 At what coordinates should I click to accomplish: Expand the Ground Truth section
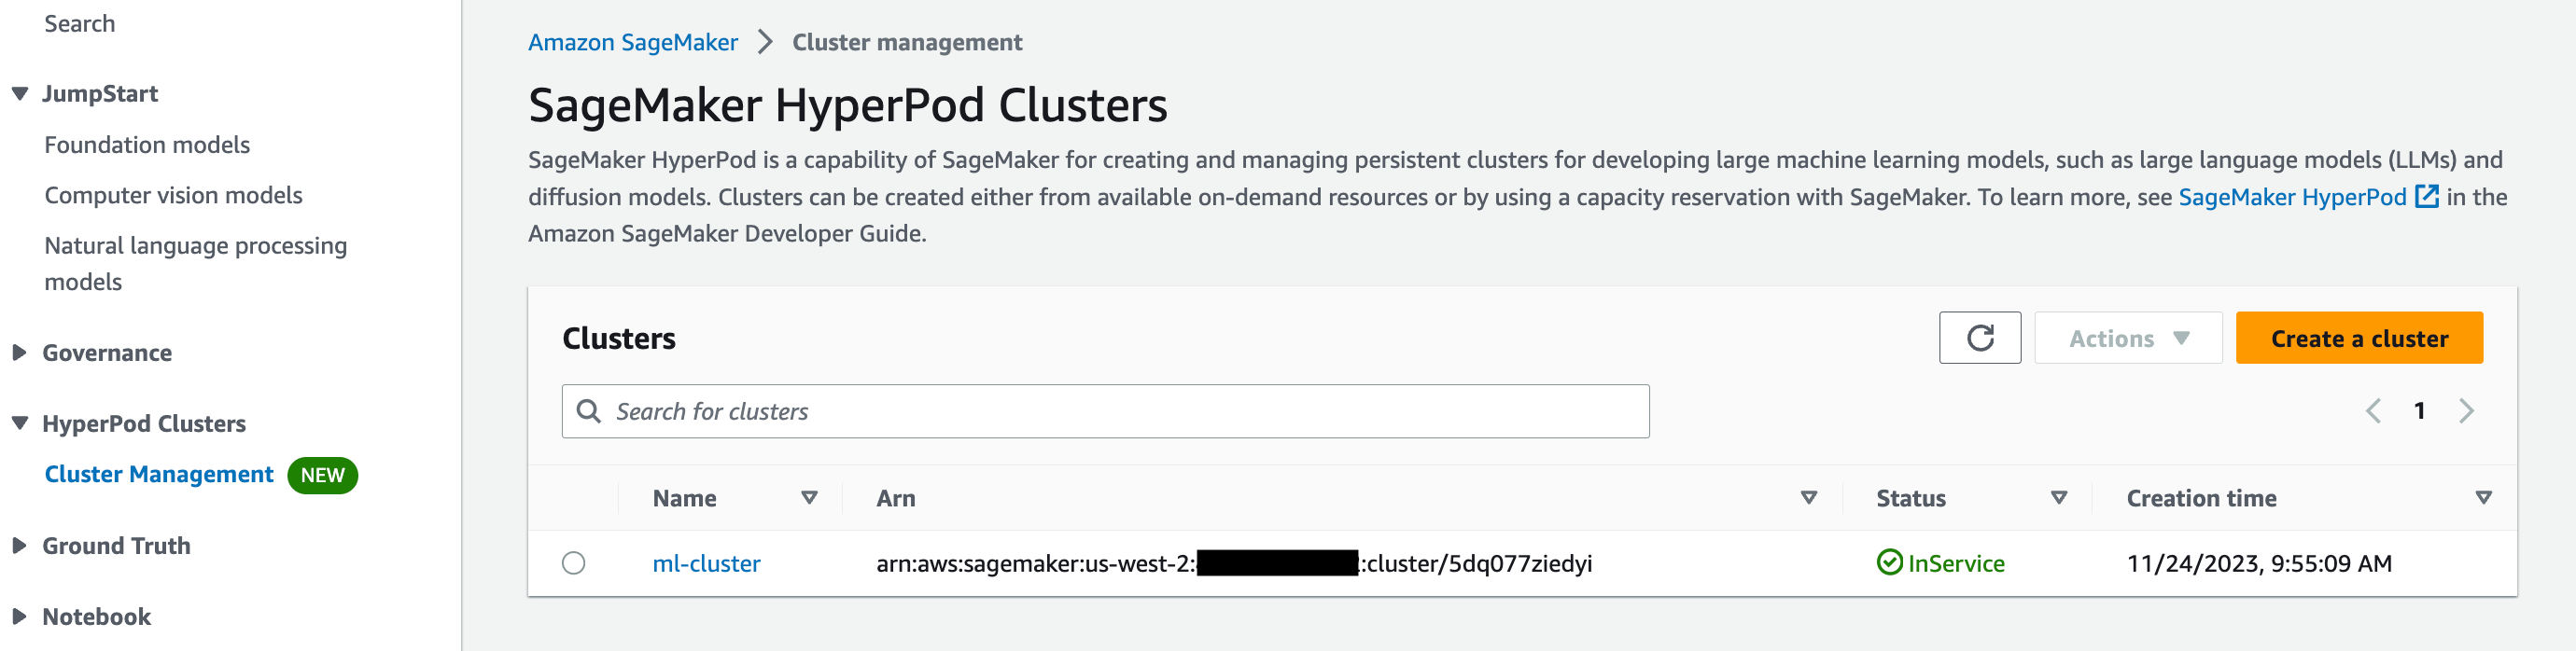click(x=20, y=546)
